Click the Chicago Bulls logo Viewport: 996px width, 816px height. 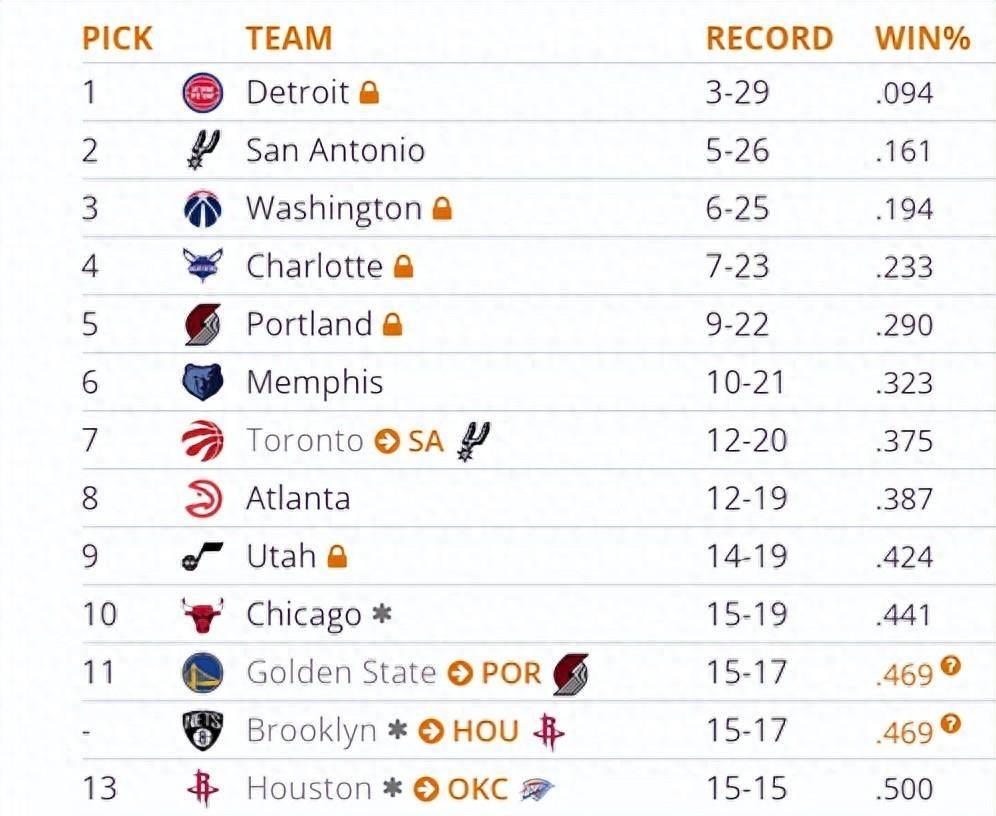pyautogui.click(x=203, y=615)
